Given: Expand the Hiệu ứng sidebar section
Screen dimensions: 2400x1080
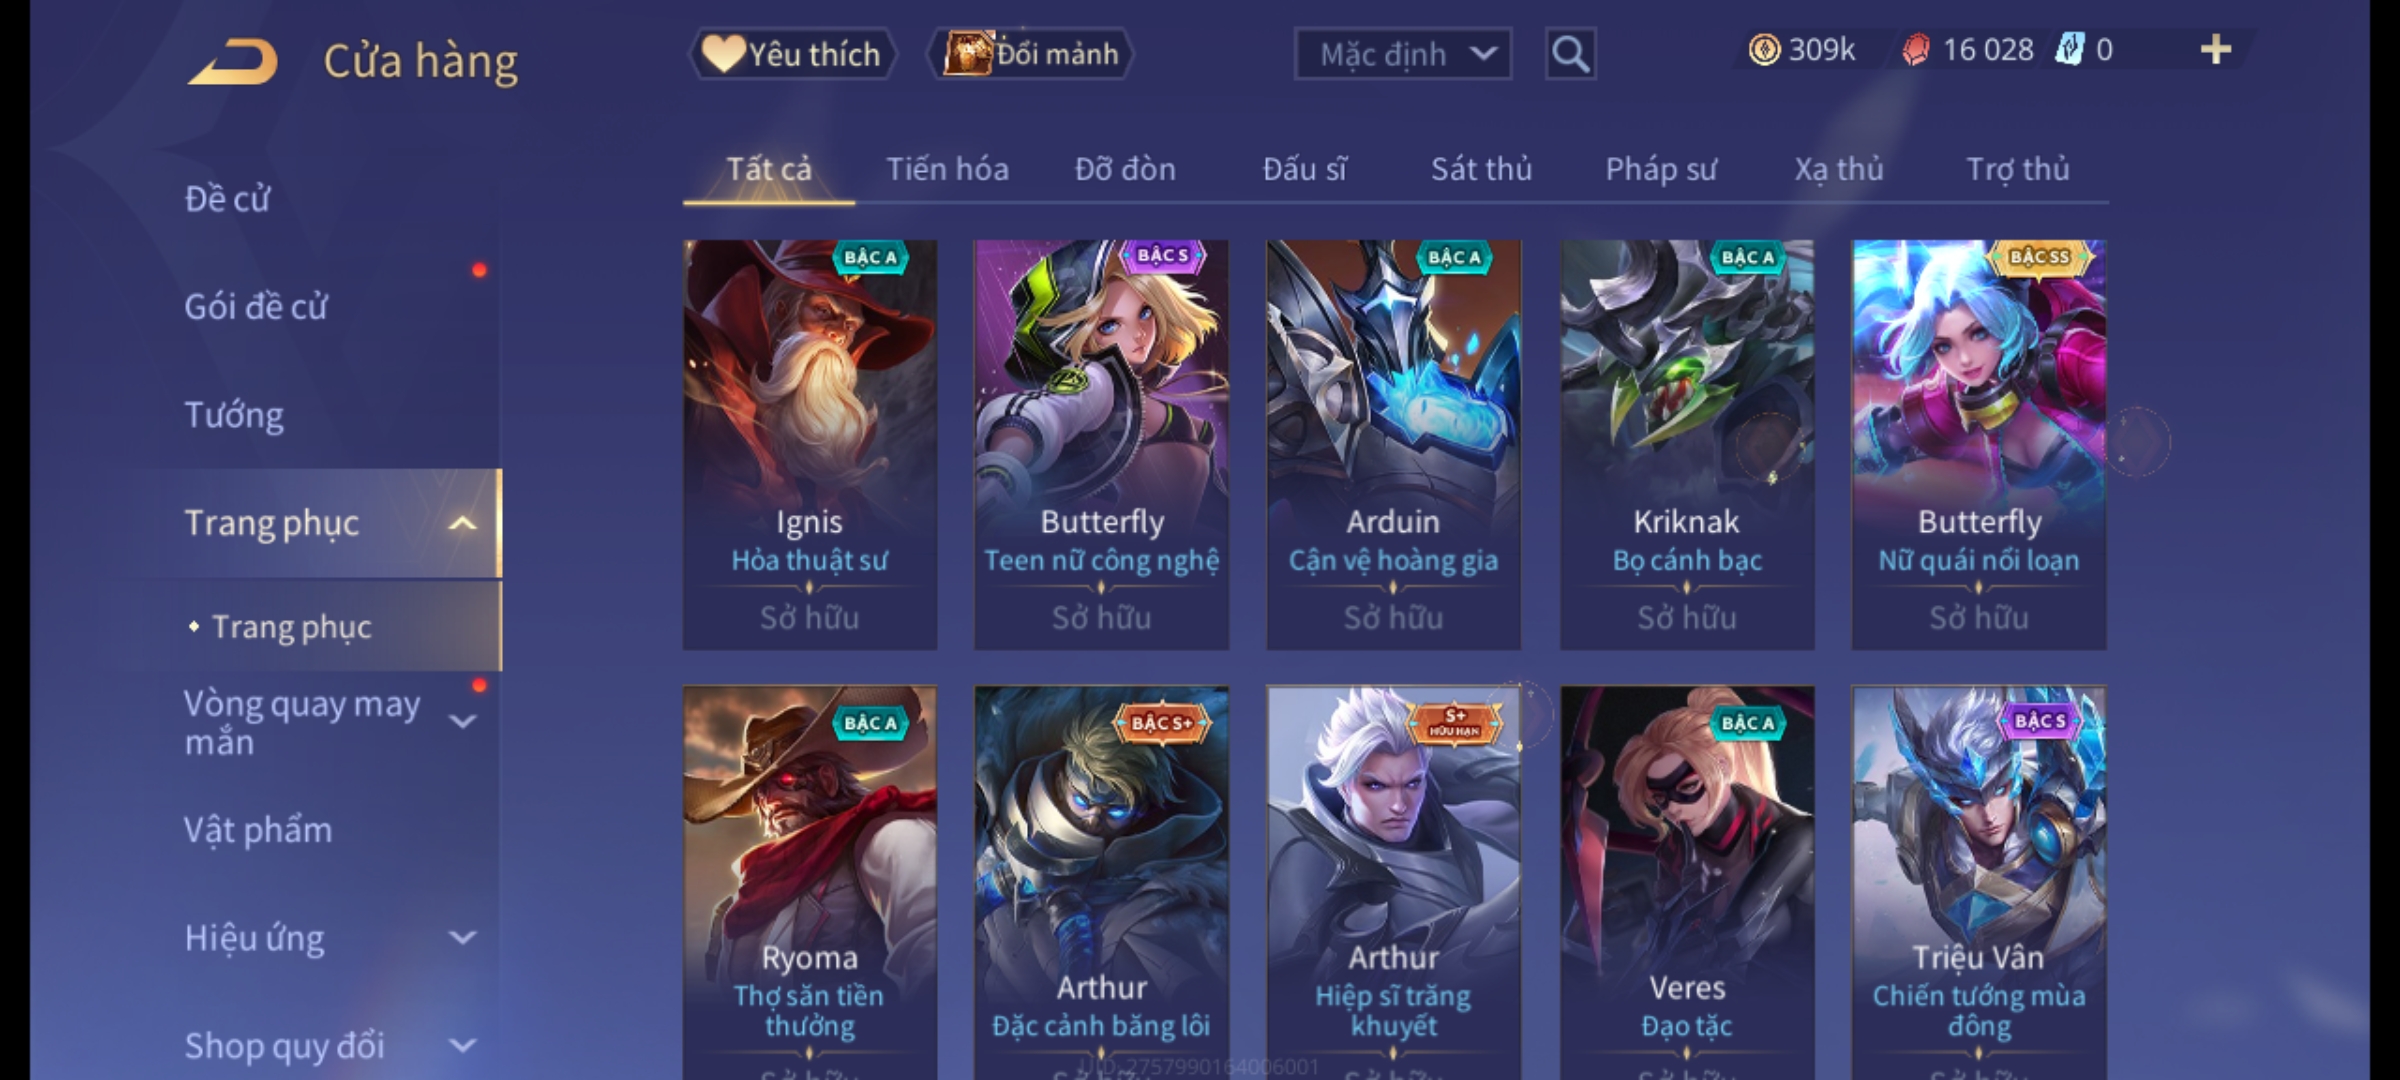Looking at the screenshot, I should click(462, 938).
